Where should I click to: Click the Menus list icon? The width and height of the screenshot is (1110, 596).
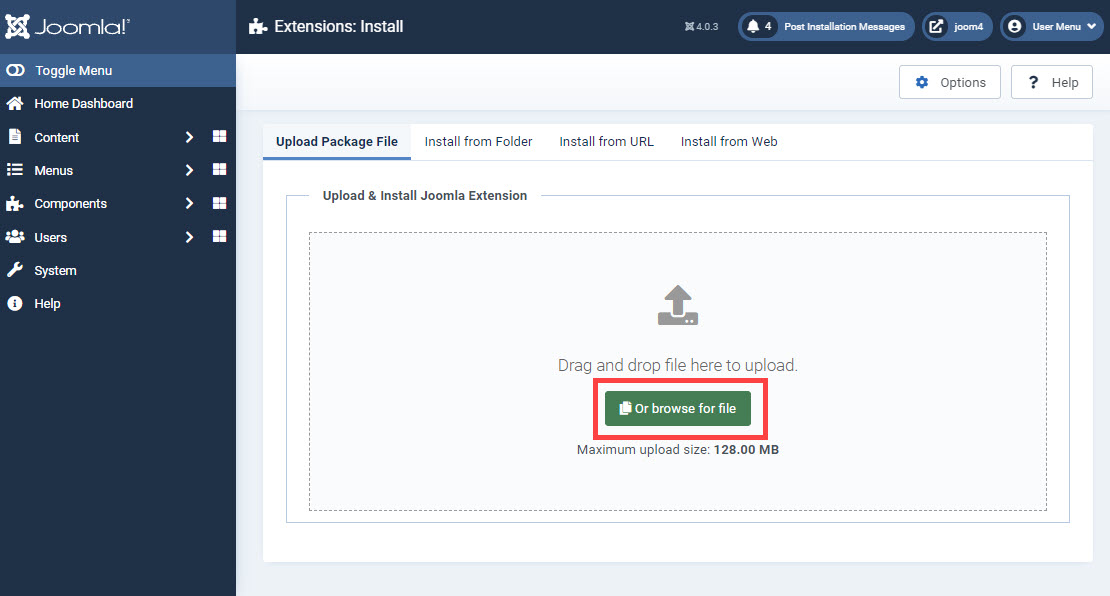[15, 170]
